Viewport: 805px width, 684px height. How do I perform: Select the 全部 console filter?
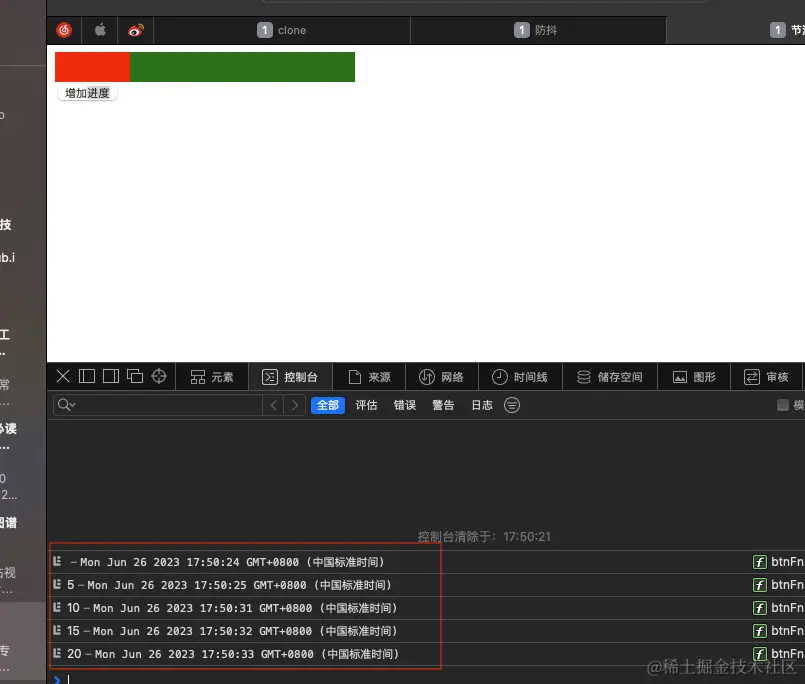[x=328, y=405]
